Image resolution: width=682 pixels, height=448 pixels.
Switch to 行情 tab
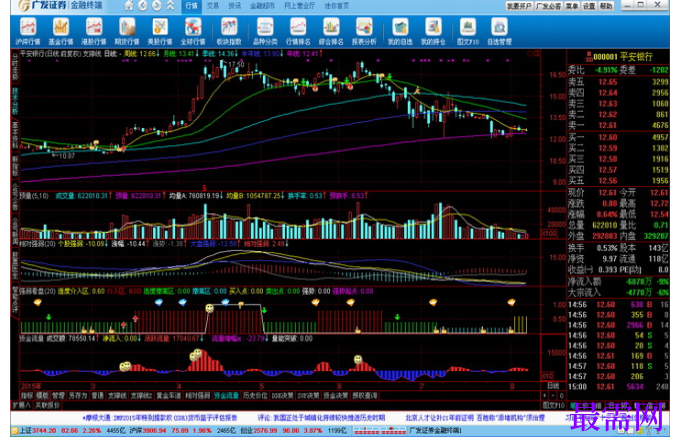tap(191, 6)
